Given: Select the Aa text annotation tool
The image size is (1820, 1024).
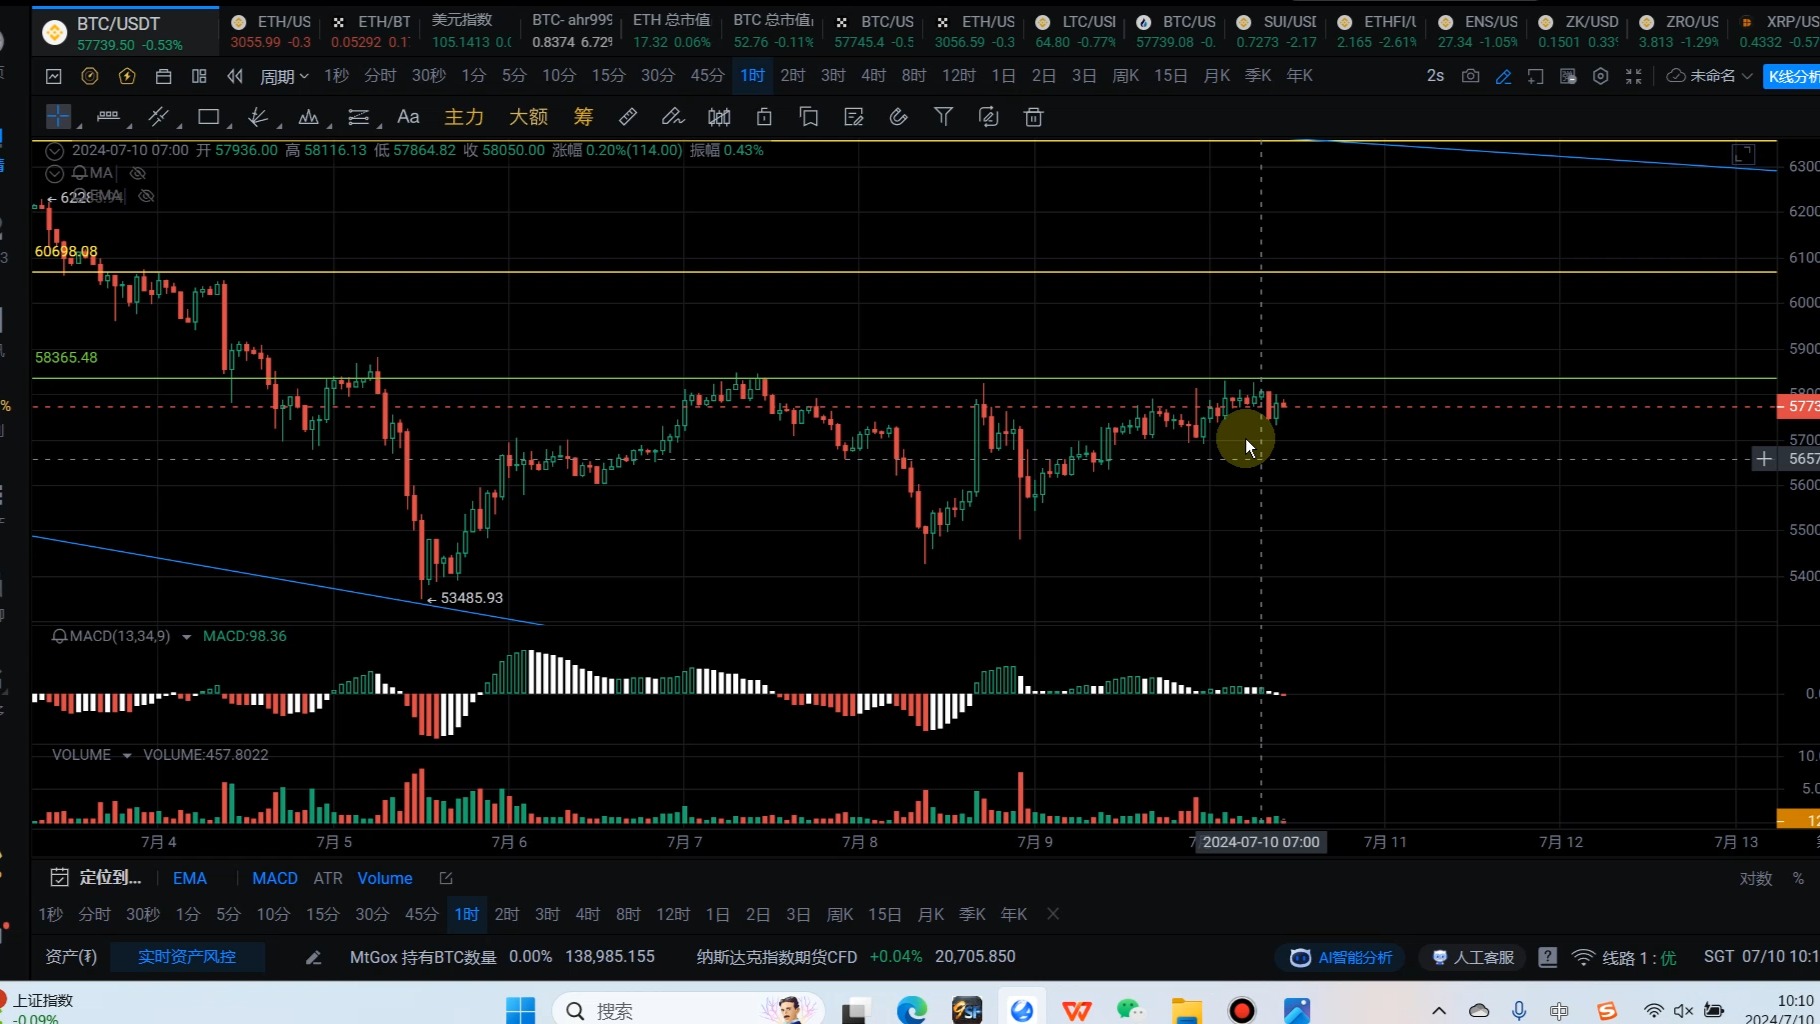Looking at the screenshot, I should (x=408, y=117).
